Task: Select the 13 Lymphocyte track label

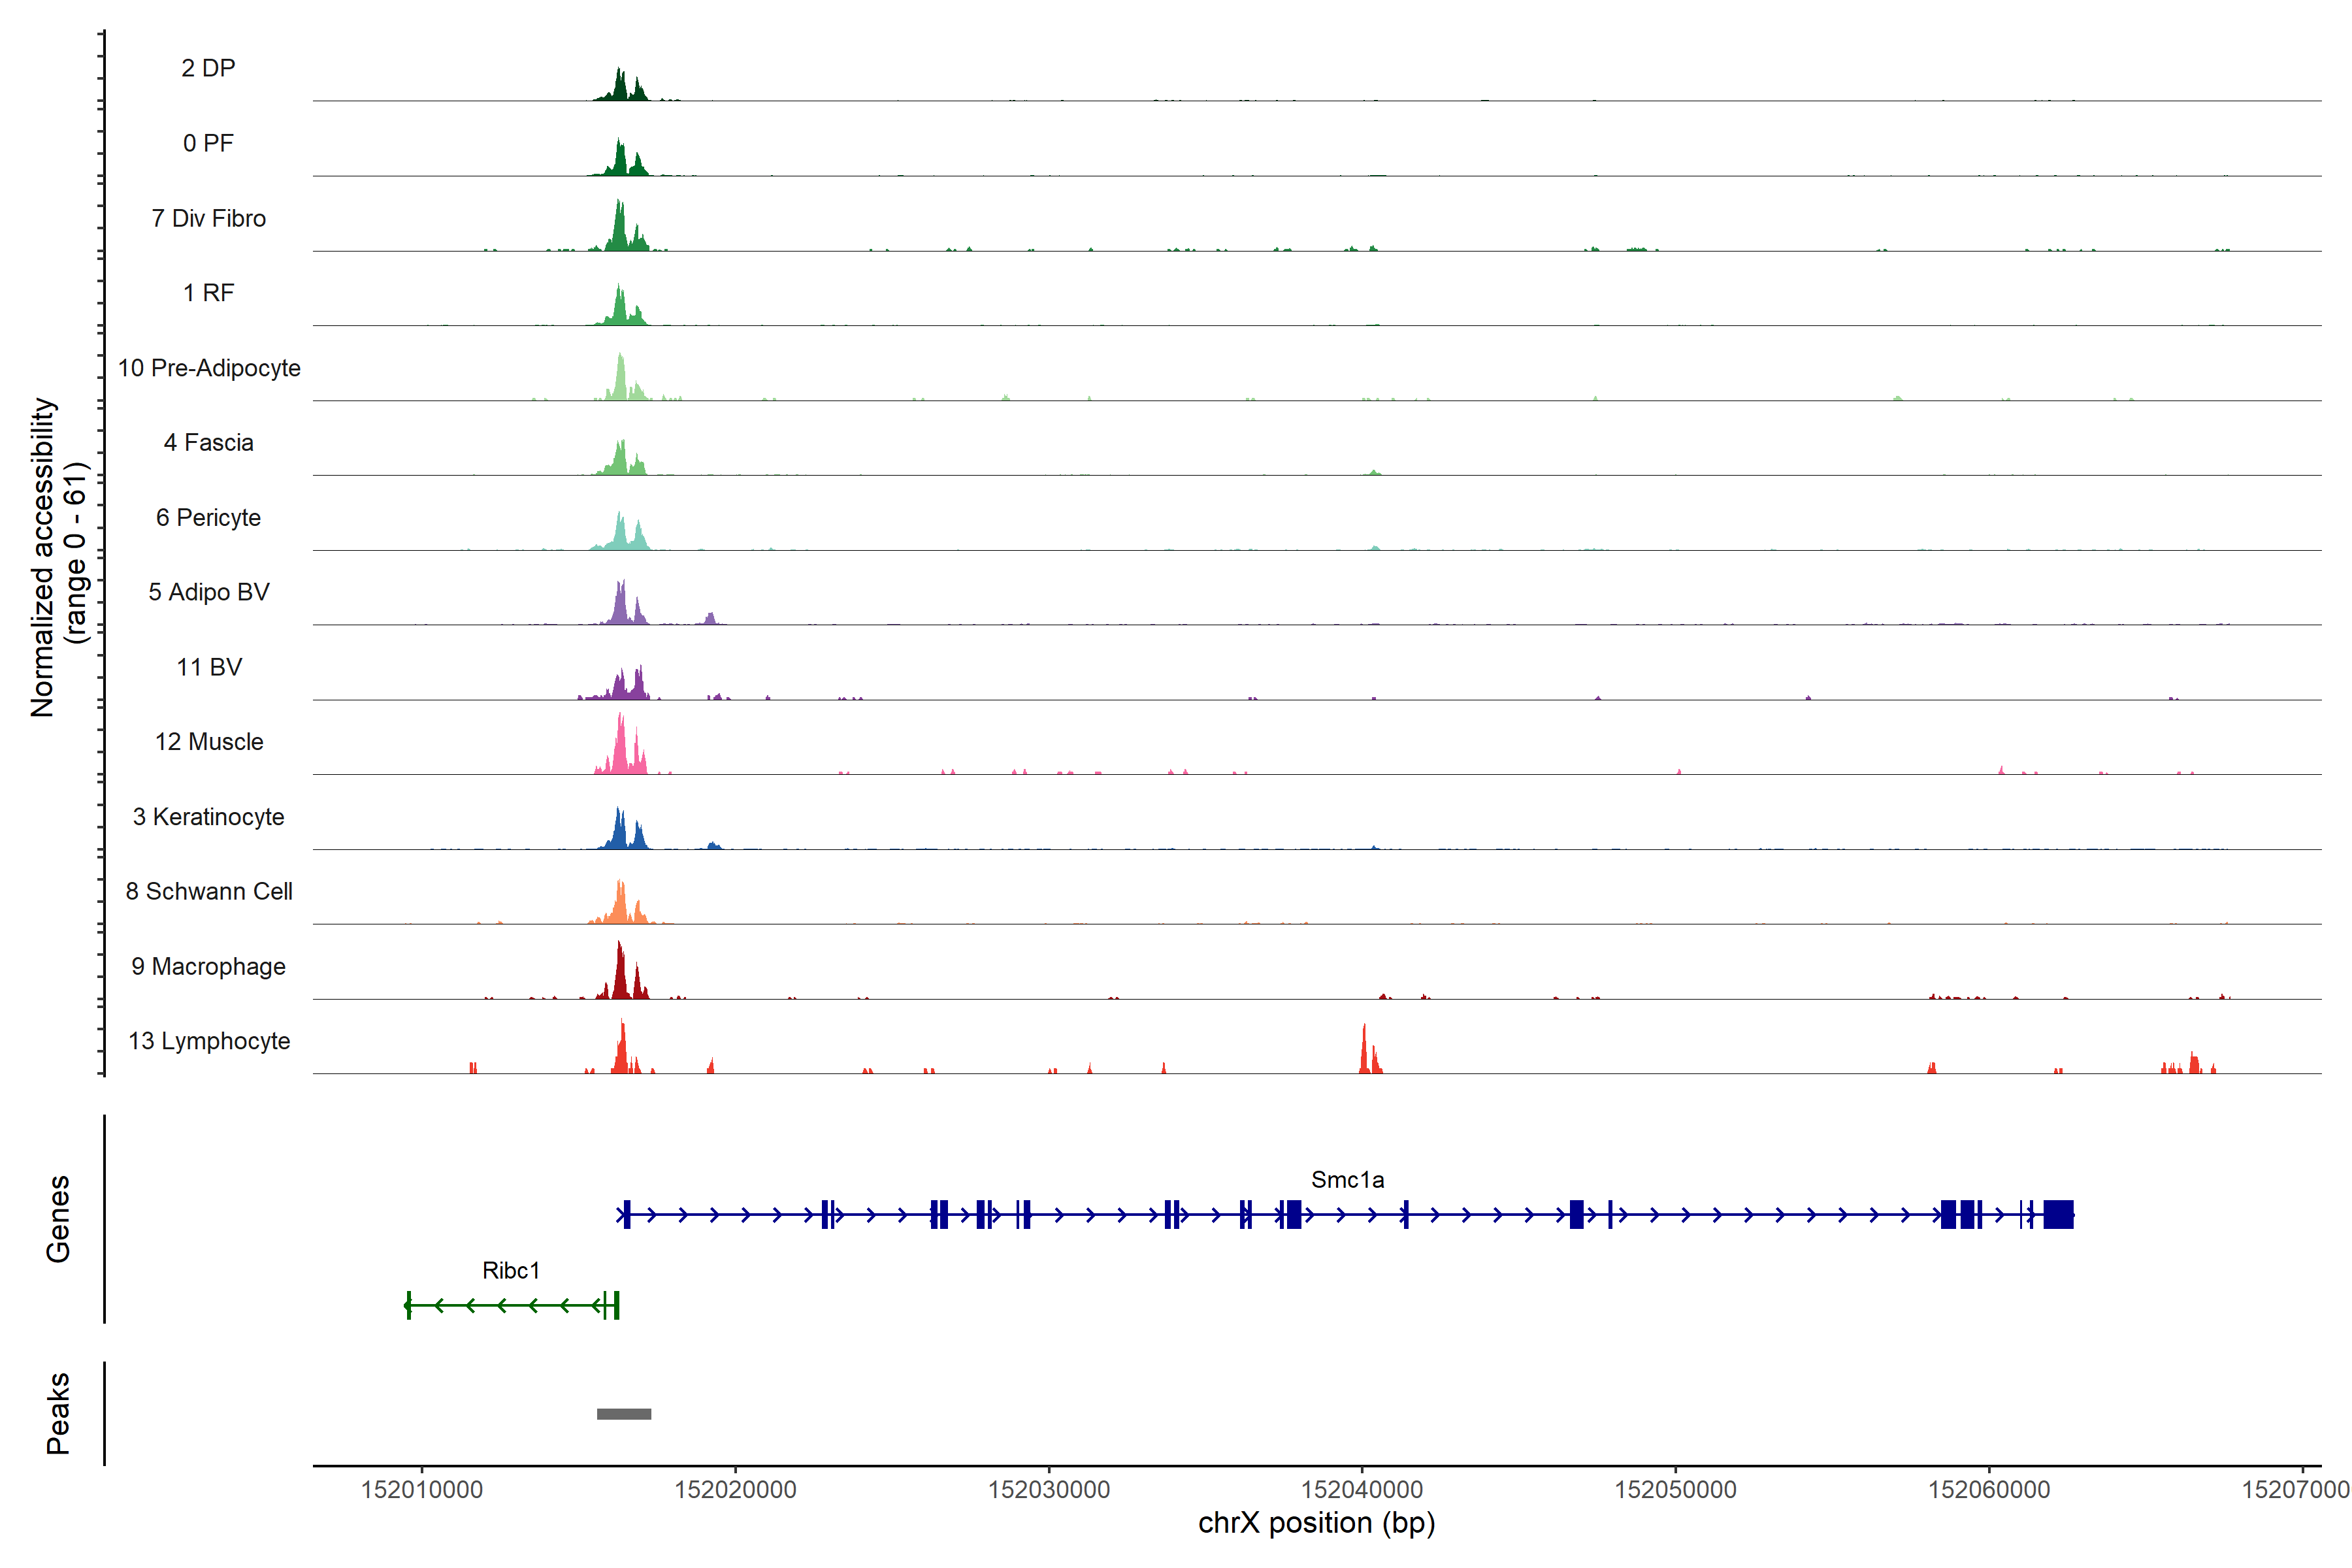Action: click(x=208, y=1041)
